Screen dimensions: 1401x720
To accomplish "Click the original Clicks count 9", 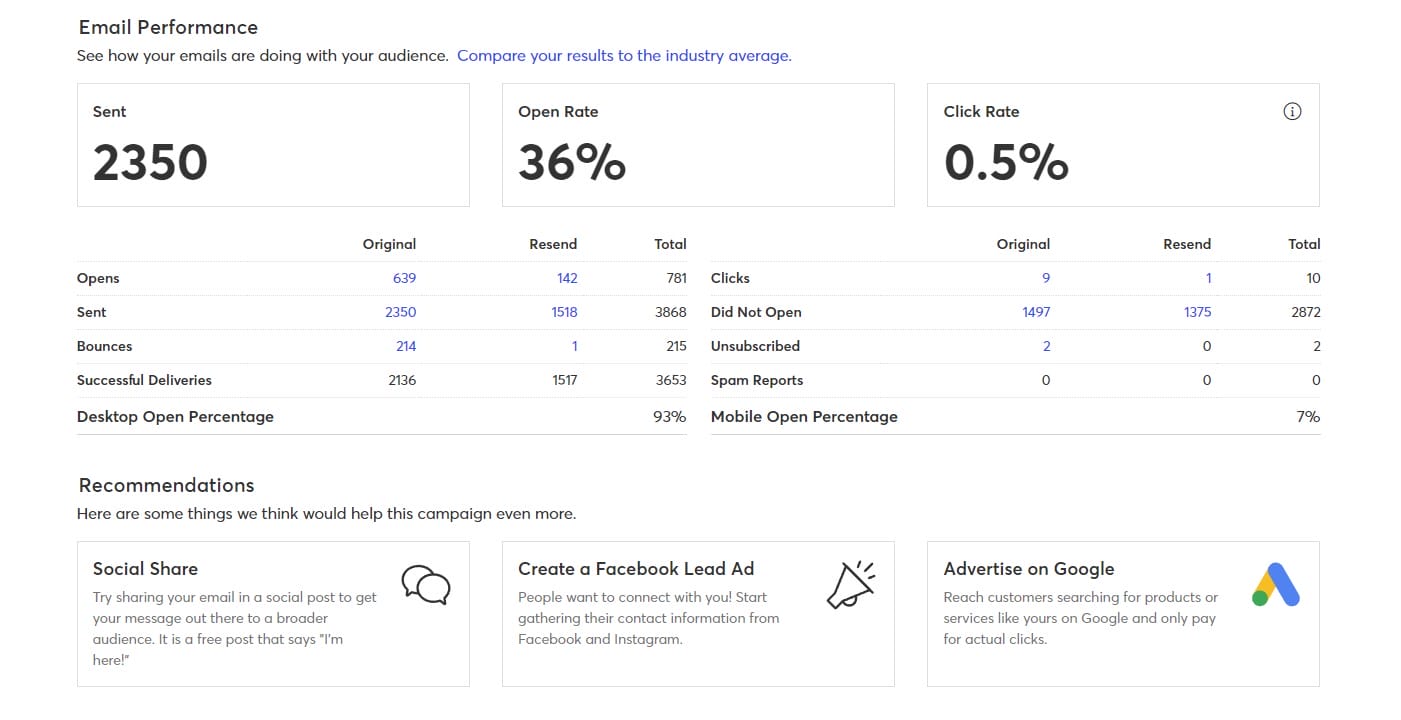I will pyautogui.click(x=1046, y=278).
